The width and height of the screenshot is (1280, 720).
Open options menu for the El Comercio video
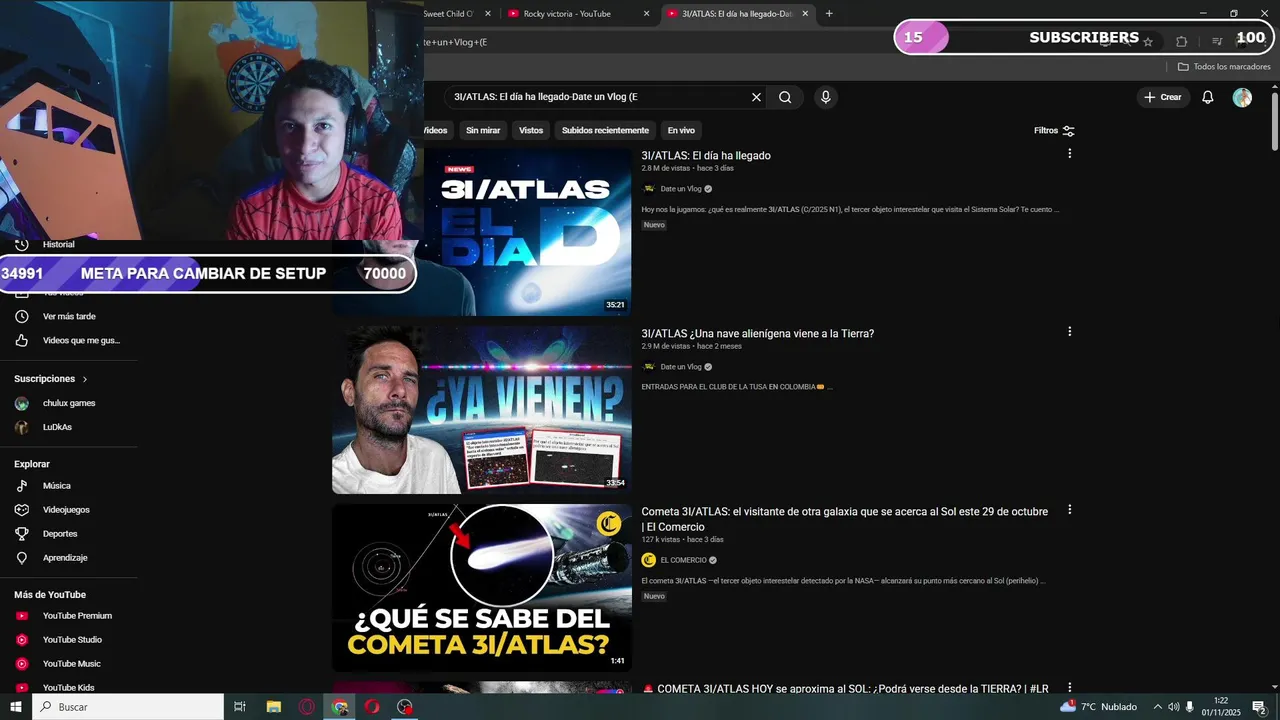[x=1069, y=510]
